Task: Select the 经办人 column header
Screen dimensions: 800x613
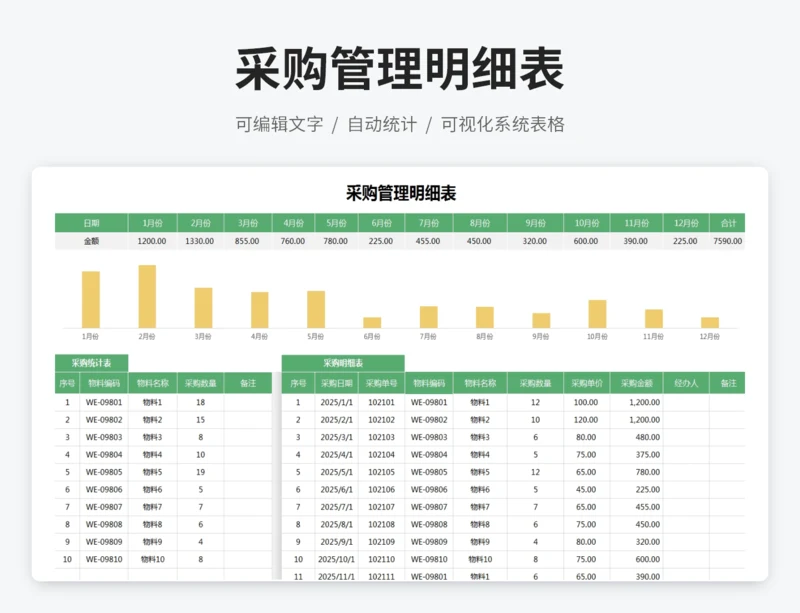Action: pos(686,383)
